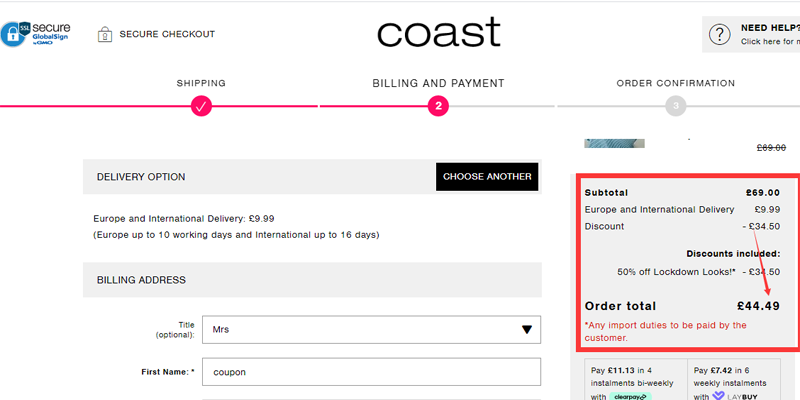
Task: Click the delivery cost £9.99 in summary
Action: pos(767,209)
